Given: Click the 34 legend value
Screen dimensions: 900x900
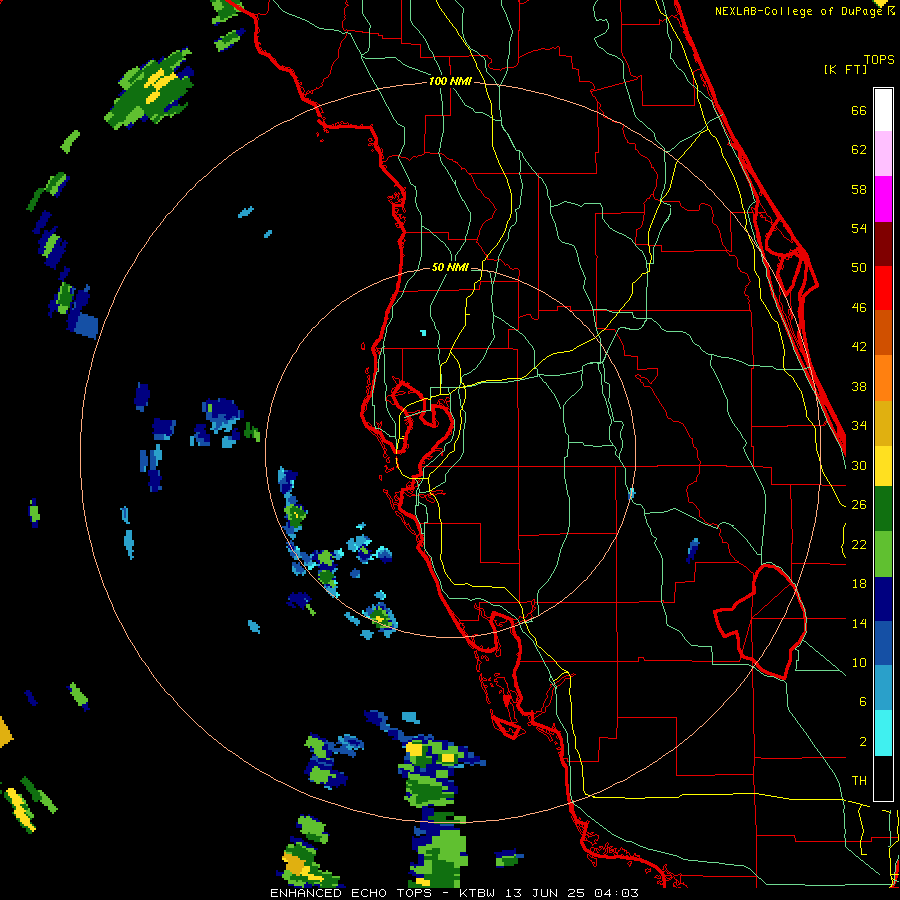Looking at the screenshot, I should pyautogui.click(x=859, y=426).
